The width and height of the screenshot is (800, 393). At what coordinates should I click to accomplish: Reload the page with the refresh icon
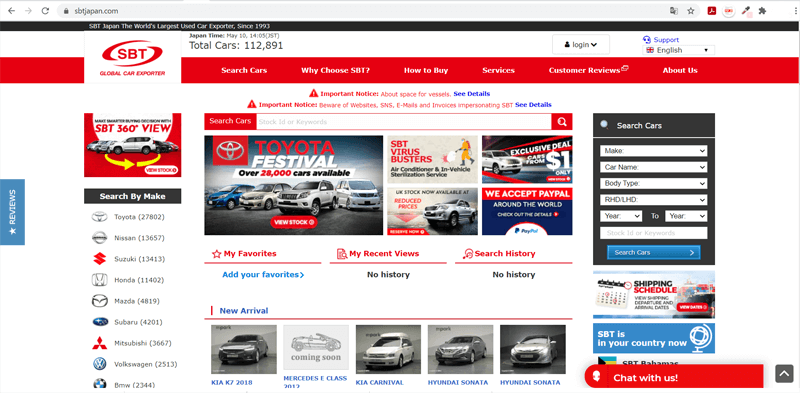click(45, 11)
